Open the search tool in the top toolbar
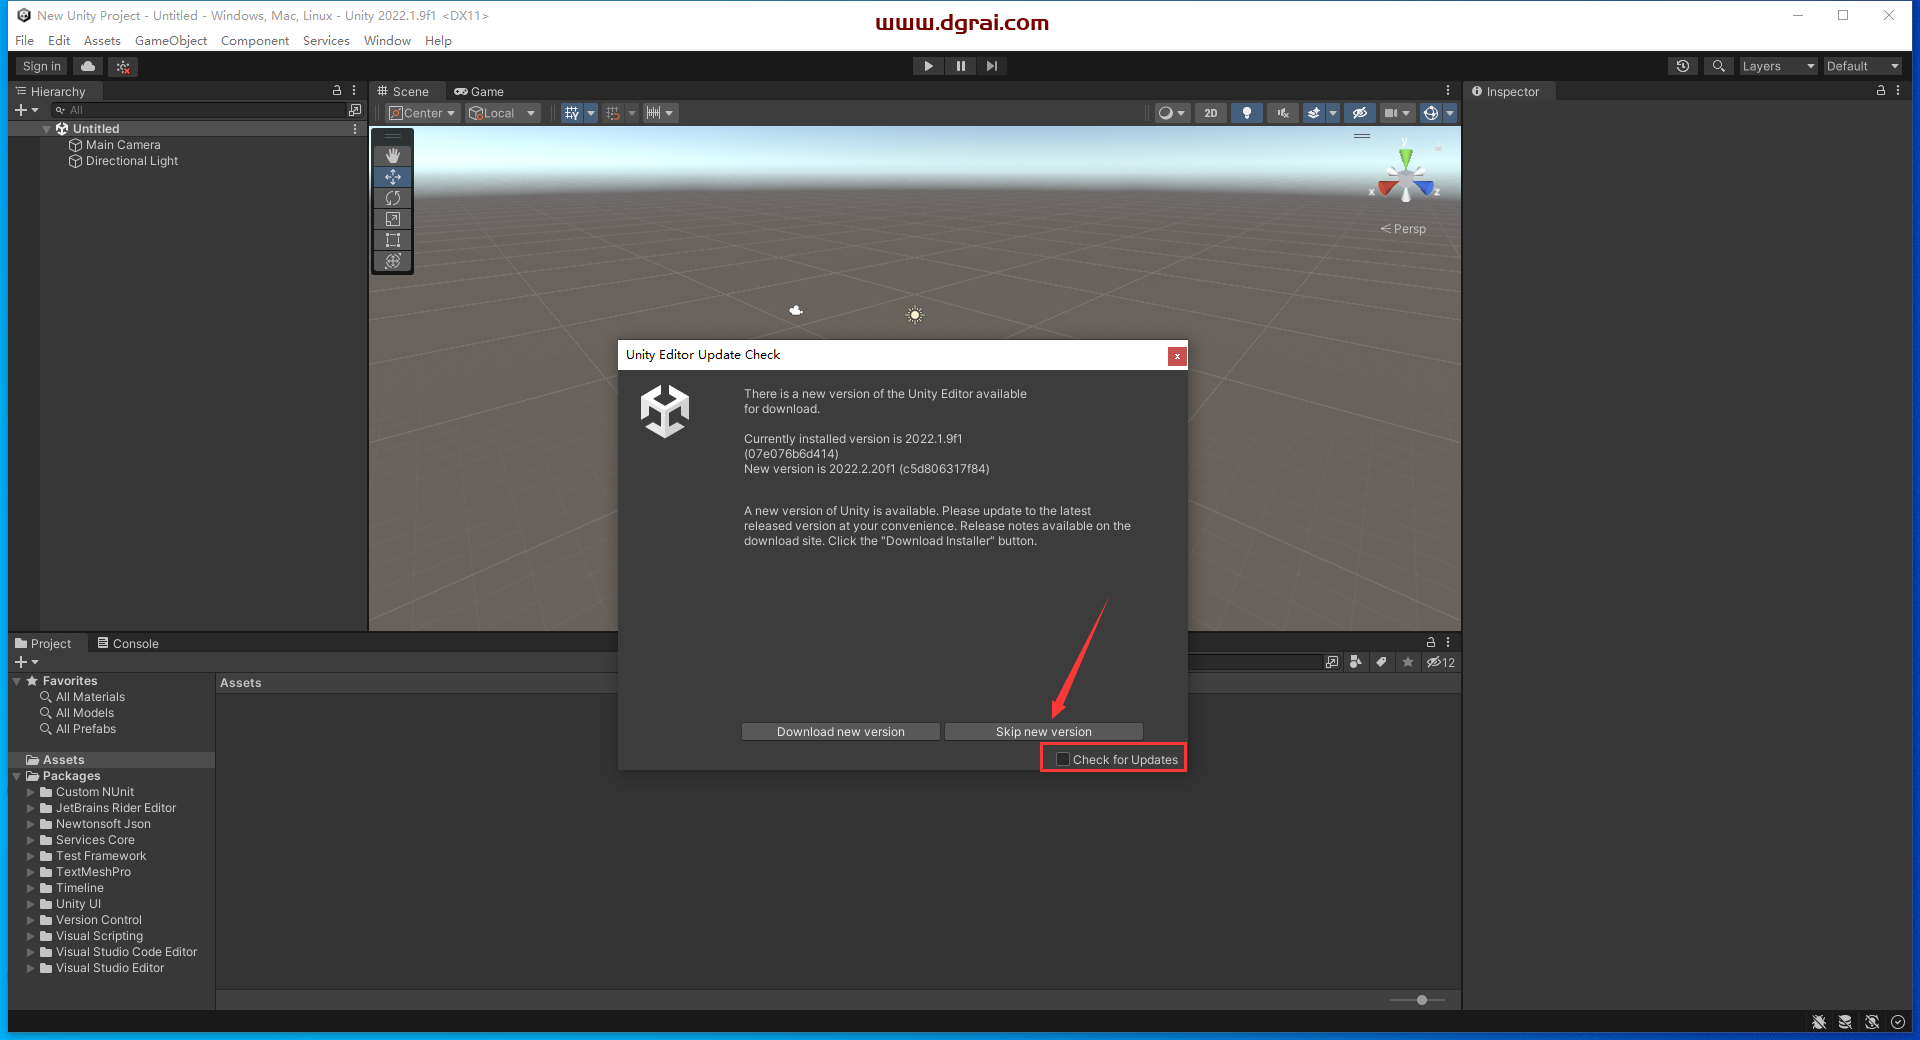The height and width of the screenshot is (1040, 1920). coord(1718,66)
